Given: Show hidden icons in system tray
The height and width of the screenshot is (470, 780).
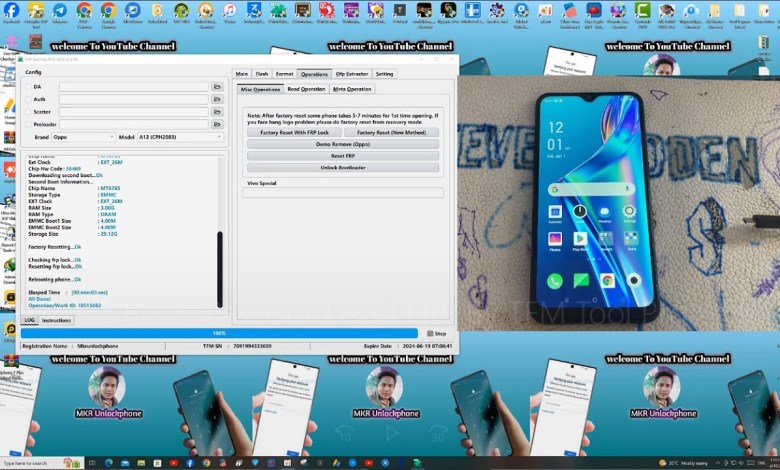Looking at the screenshot, I should (717, 463).
